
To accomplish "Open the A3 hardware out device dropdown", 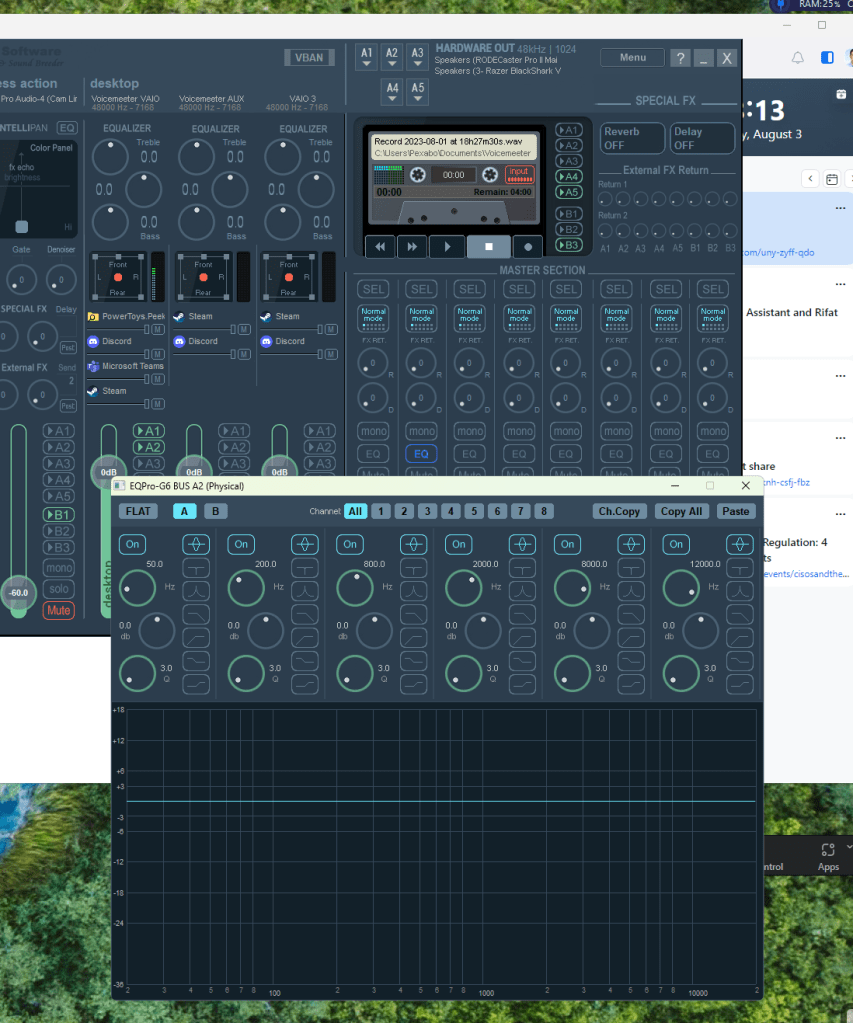I will (x=417, y=57).
